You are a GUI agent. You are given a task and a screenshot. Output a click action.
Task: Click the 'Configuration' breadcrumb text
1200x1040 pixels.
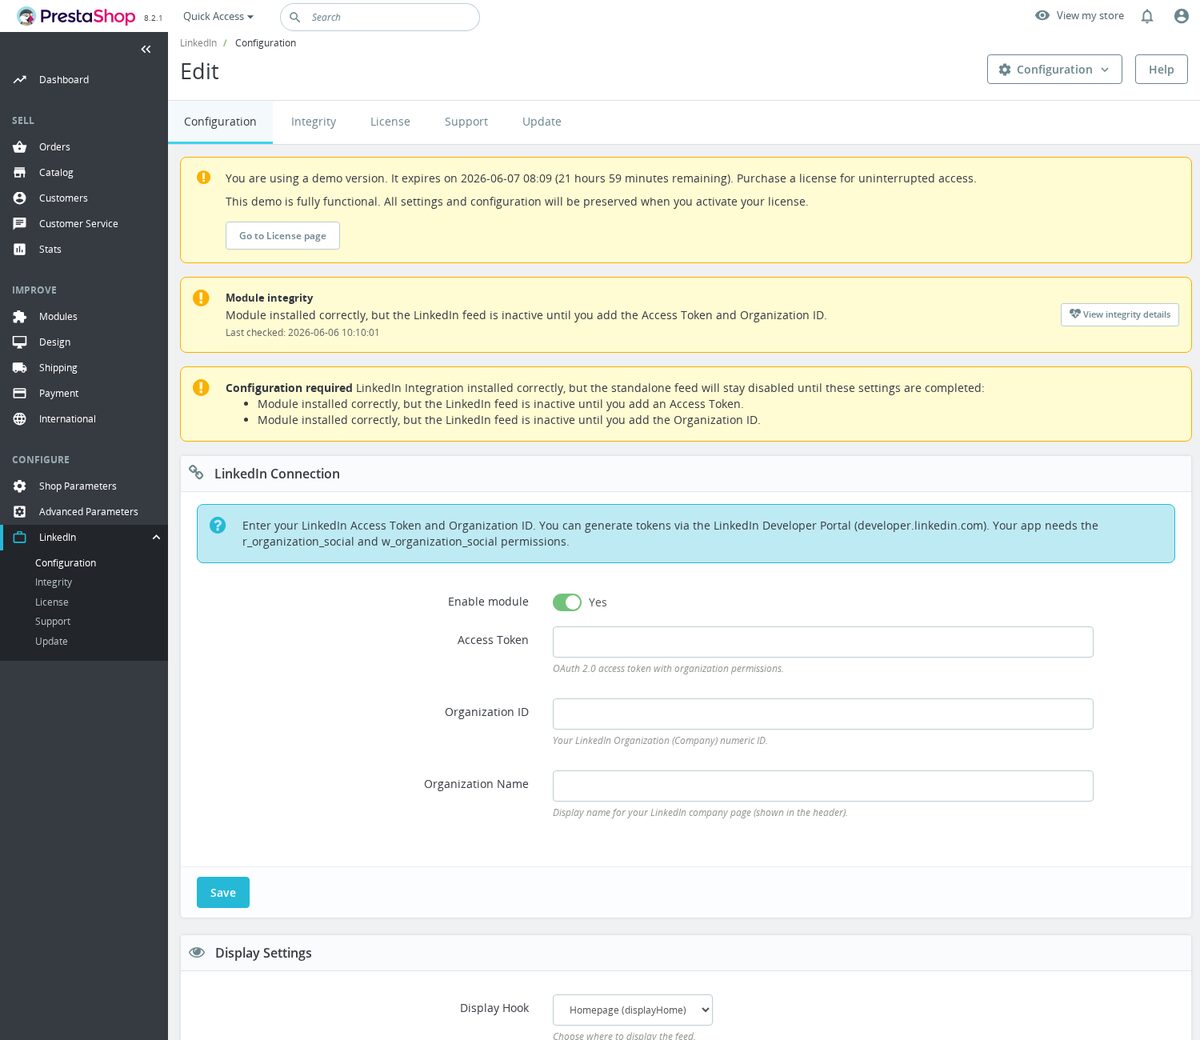(265, 43)
